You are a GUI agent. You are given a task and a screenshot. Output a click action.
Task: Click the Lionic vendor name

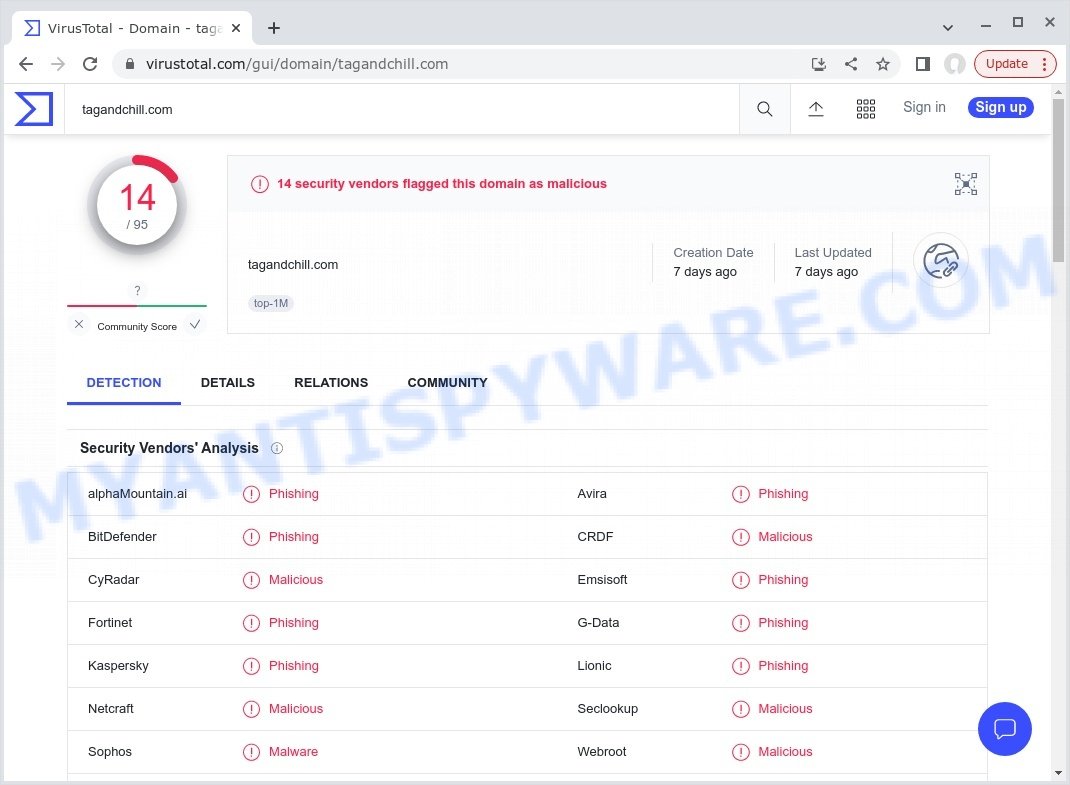point(594,666)
